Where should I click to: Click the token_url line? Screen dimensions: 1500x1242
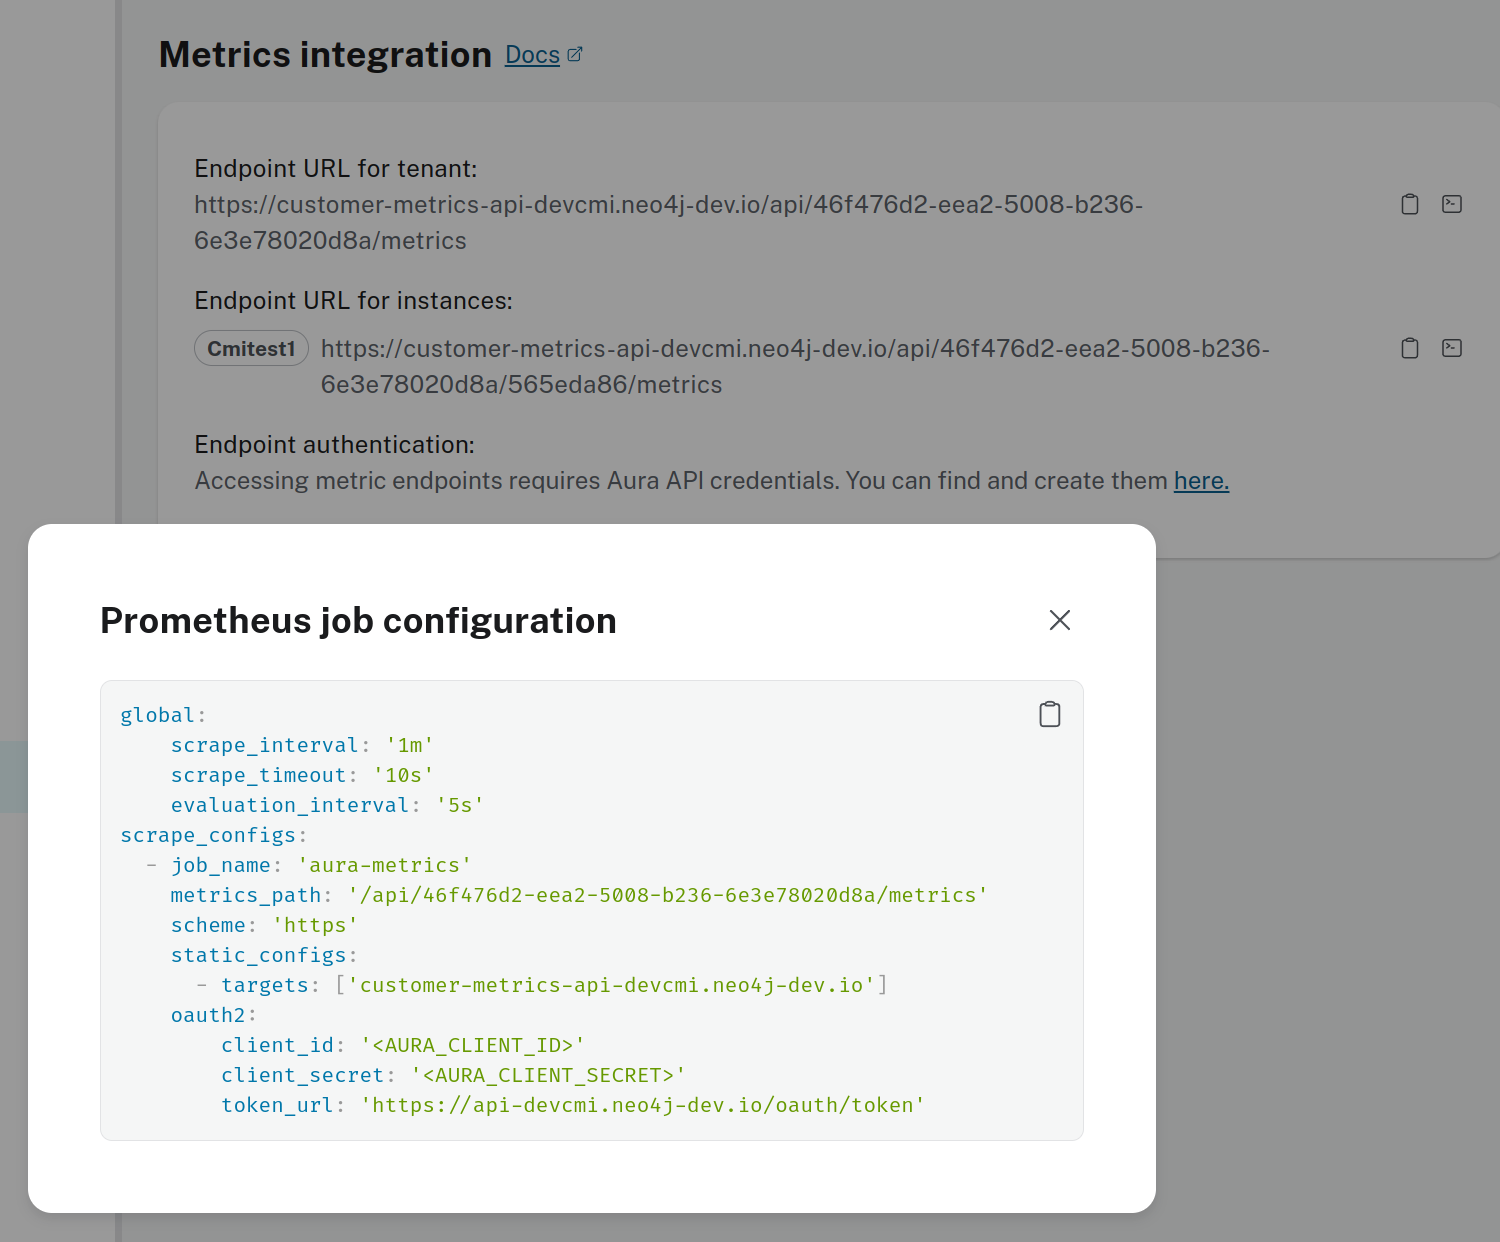coord(573,1105)
